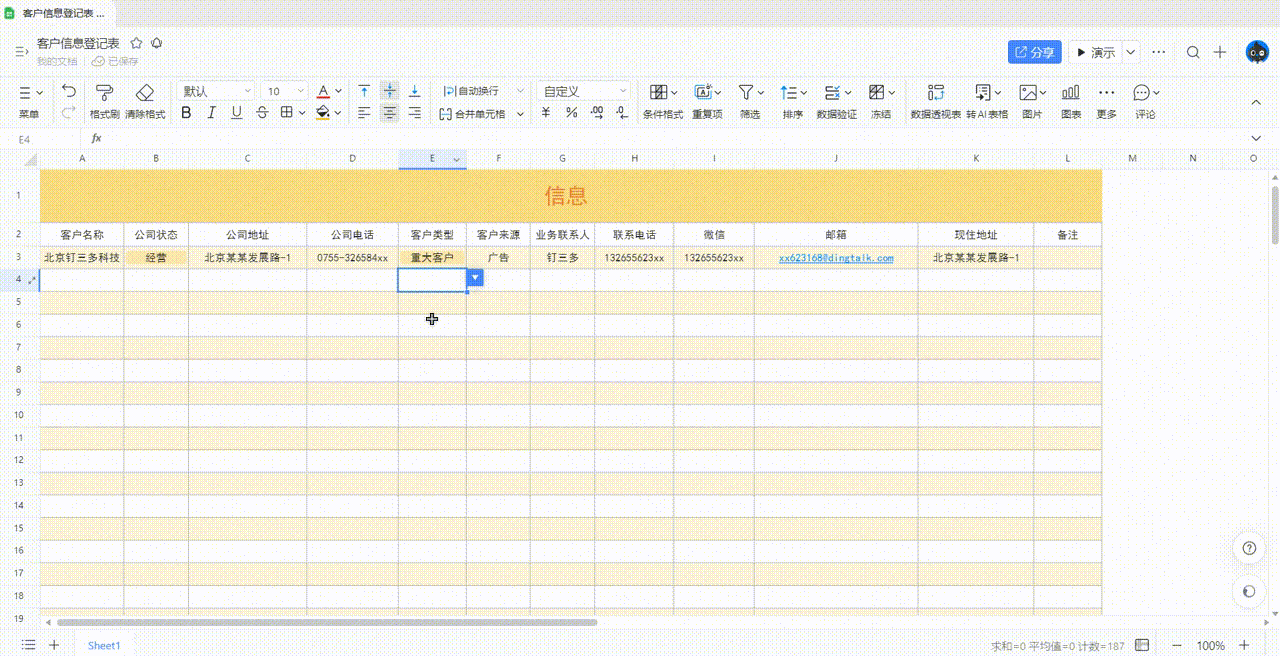Open fill color dropdown arrow
The image size is (1280, 656).
point(338,113)
